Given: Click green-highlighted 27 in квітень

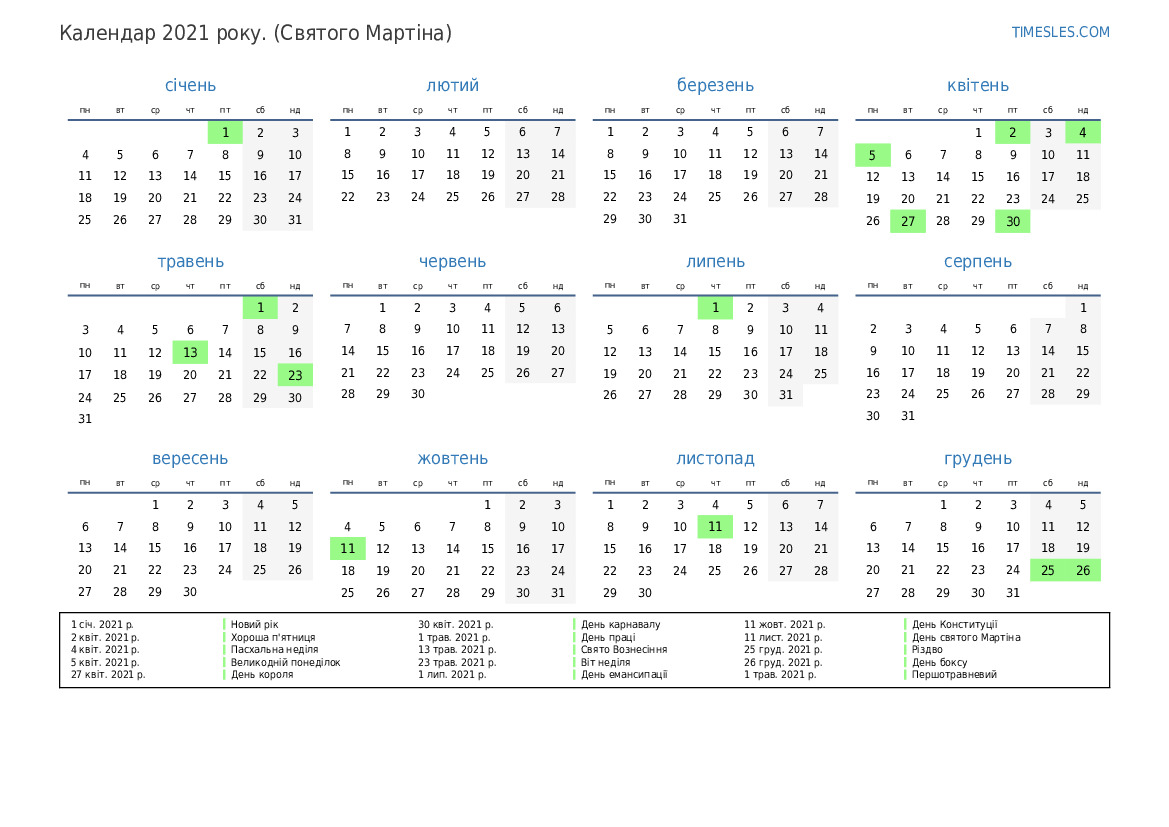Looking at the screenshot, I should [x=908, y=221].
